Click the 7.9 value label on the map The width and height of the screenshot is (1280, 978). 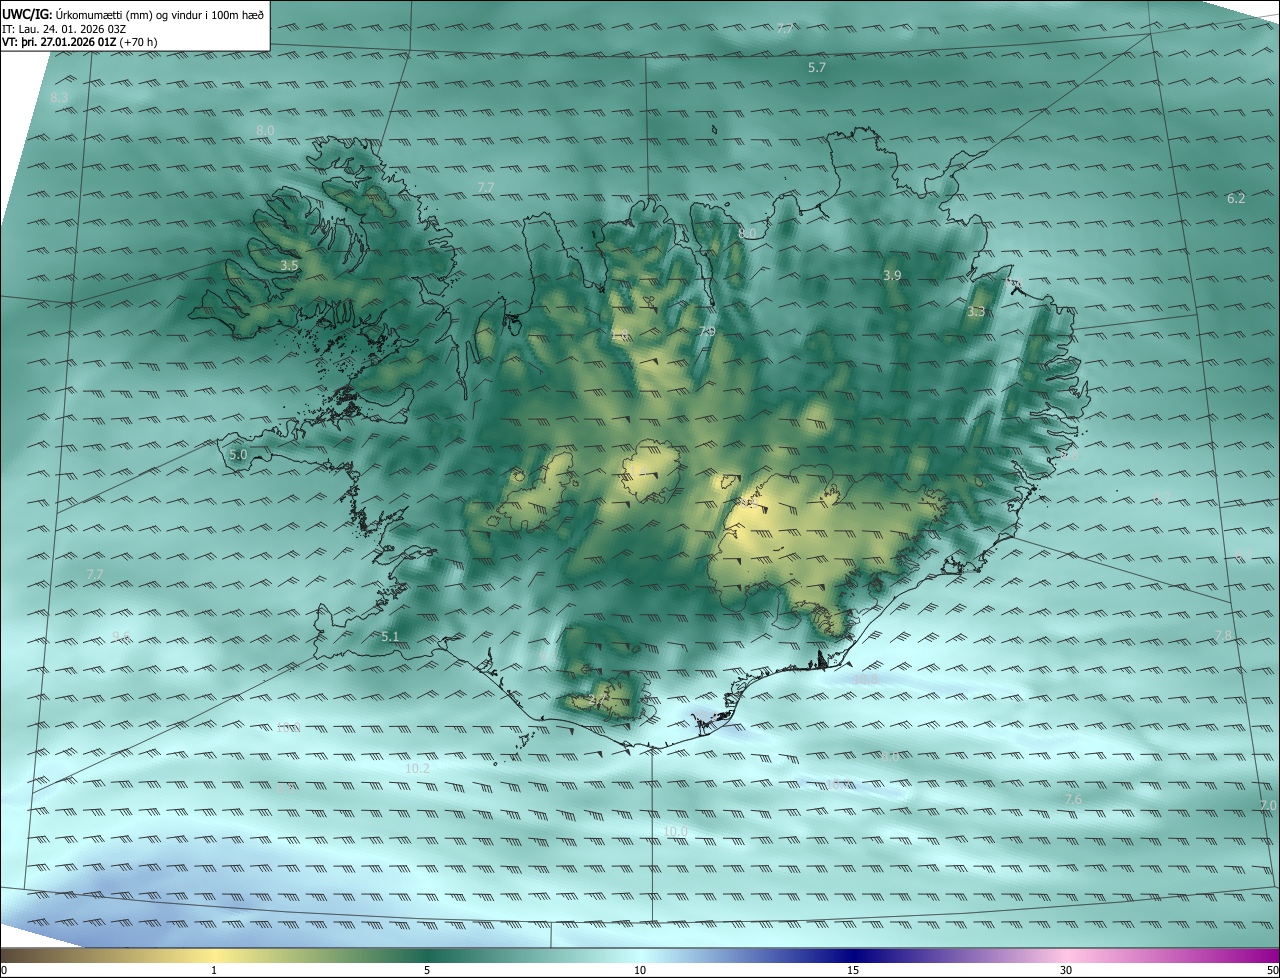[x=707, y=331]
